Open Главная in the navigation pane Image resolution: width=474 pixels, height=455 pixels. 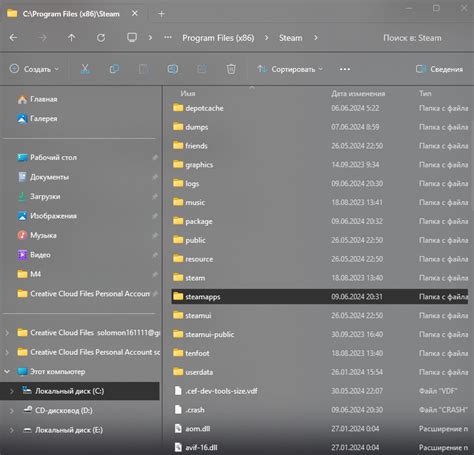point(37,99)
